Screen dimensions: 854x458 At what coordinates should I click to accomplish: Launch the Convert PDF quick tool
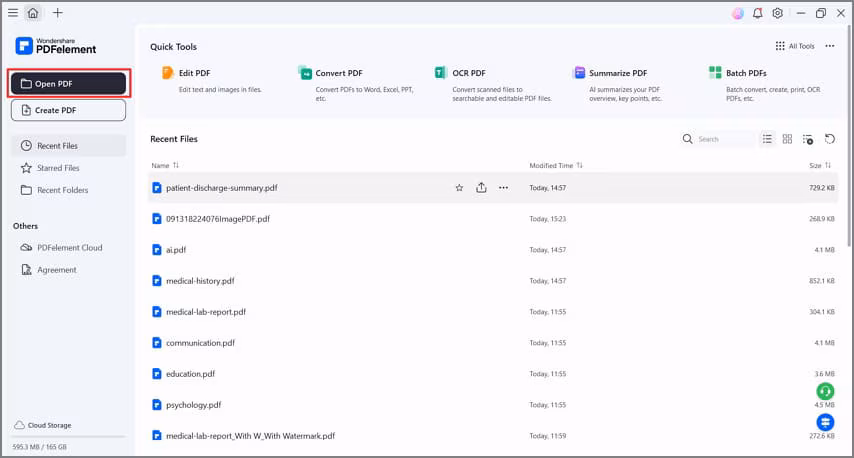tap(357, 85)
